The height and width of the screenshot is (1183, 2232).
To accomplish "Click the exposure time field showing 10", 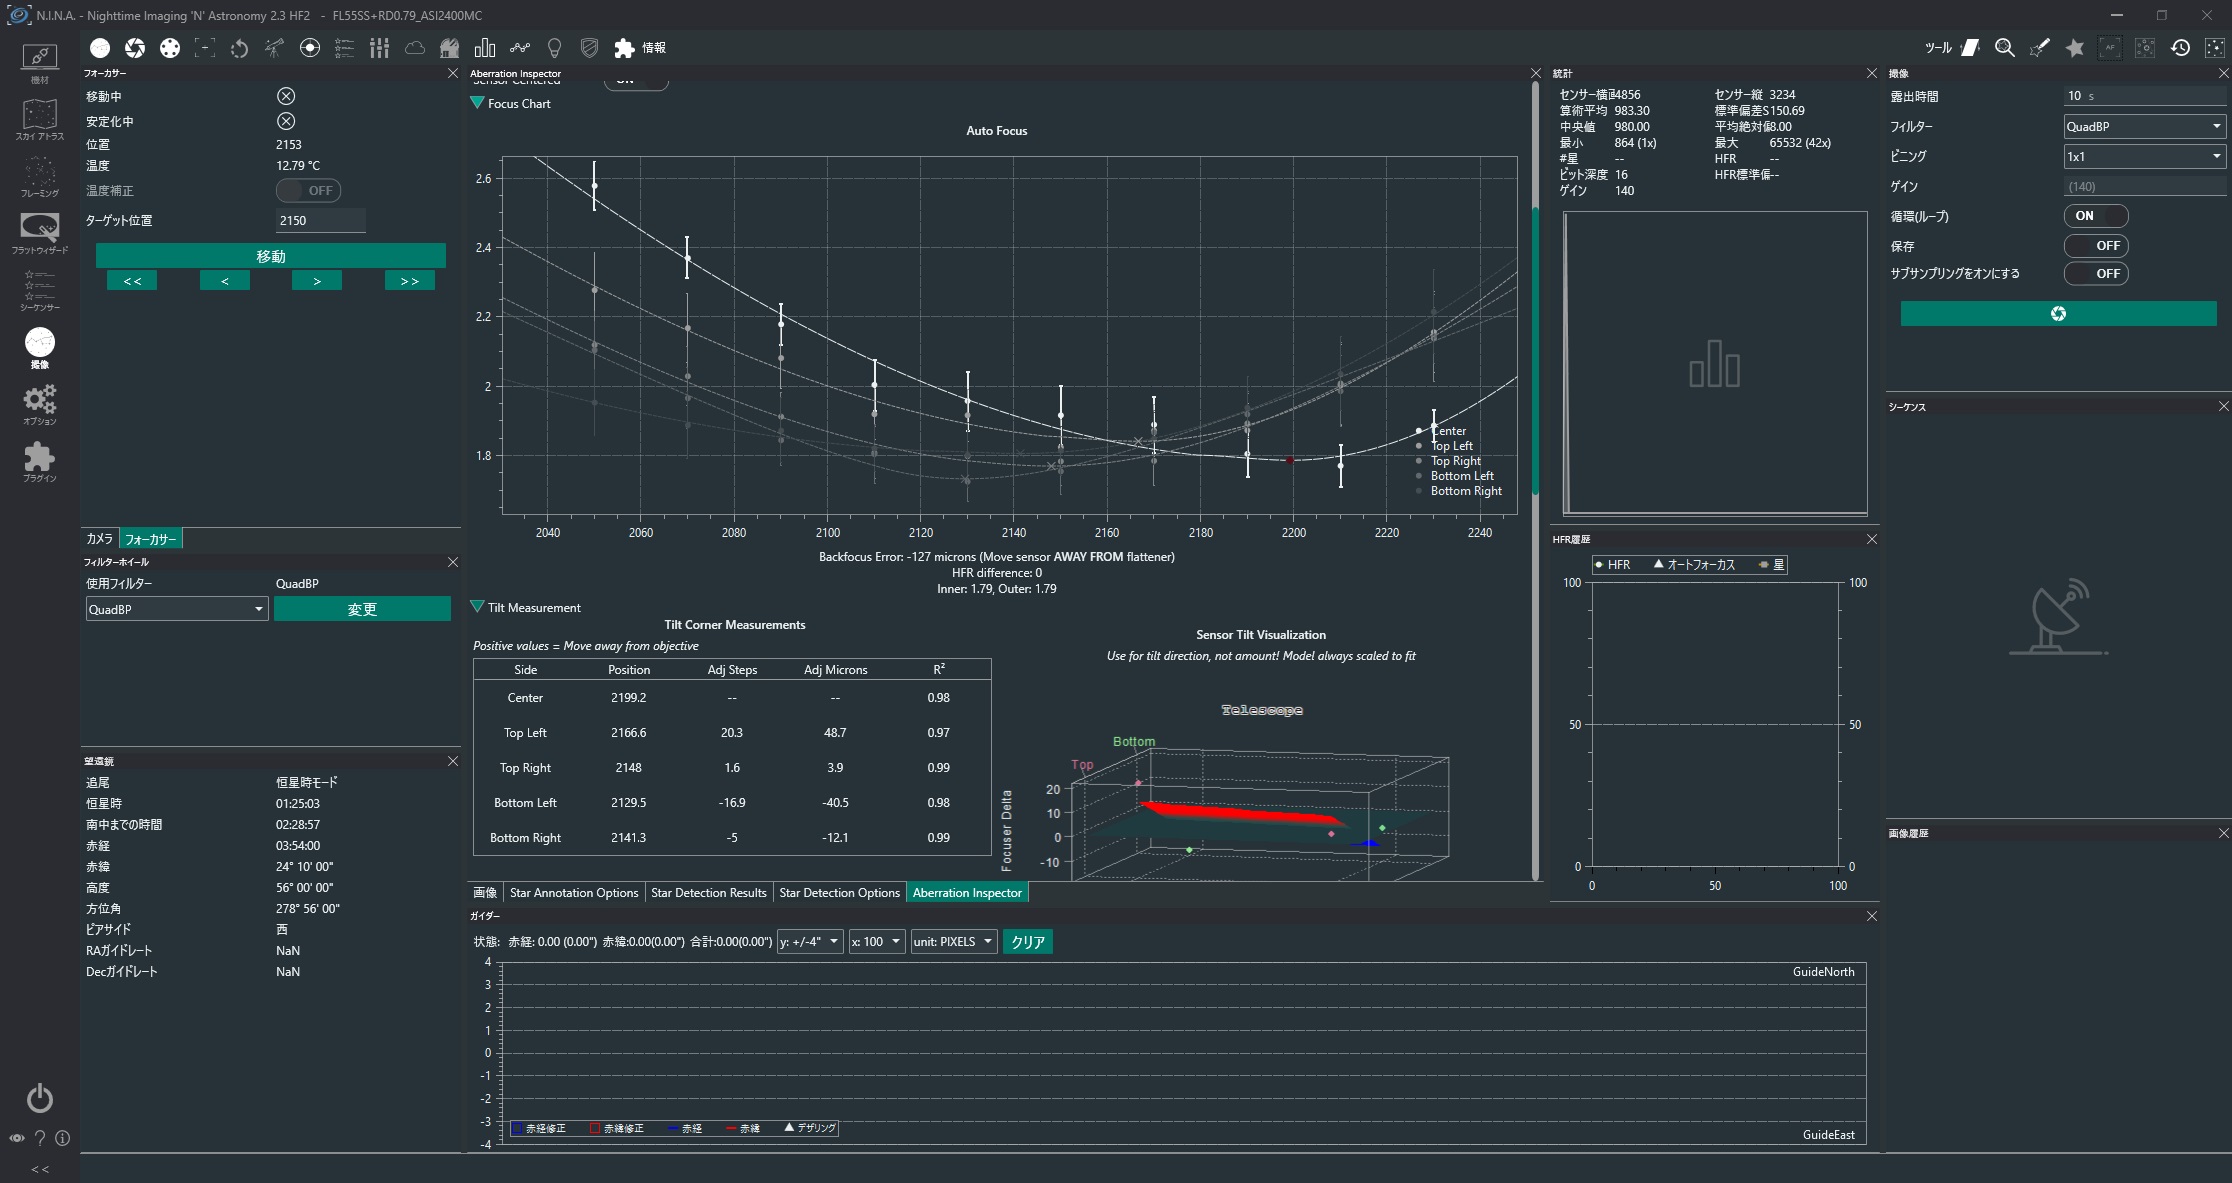I will tap(2144, 96).
